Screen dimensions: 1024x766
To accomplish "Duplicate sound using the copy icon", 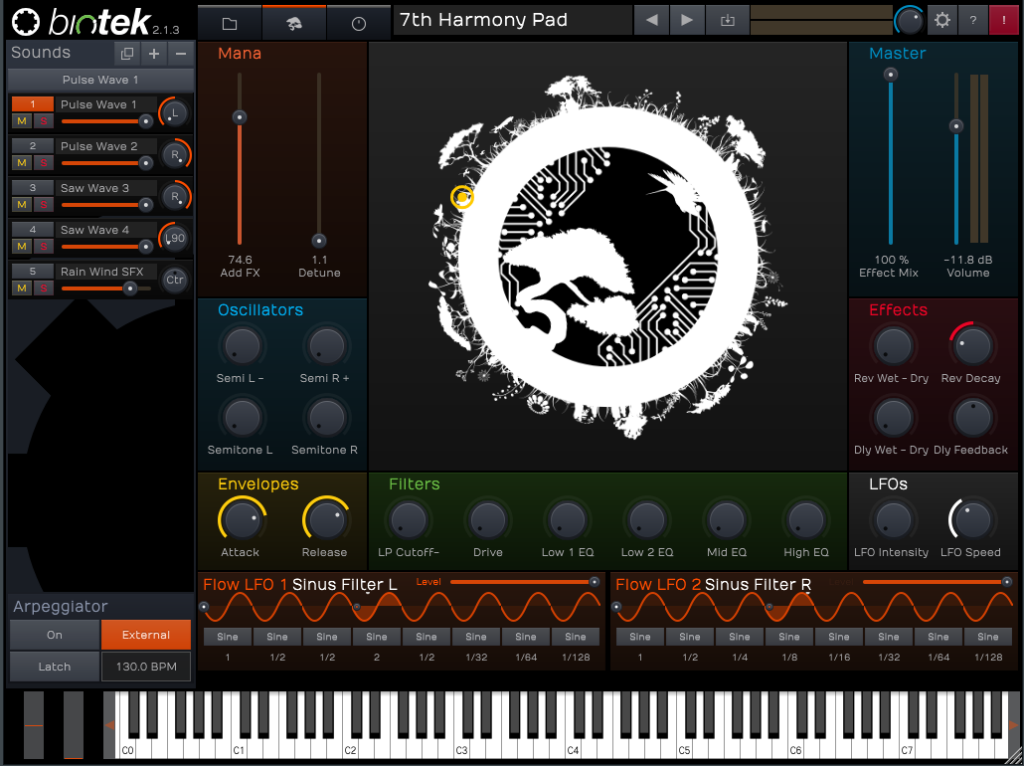I will 126,54.
